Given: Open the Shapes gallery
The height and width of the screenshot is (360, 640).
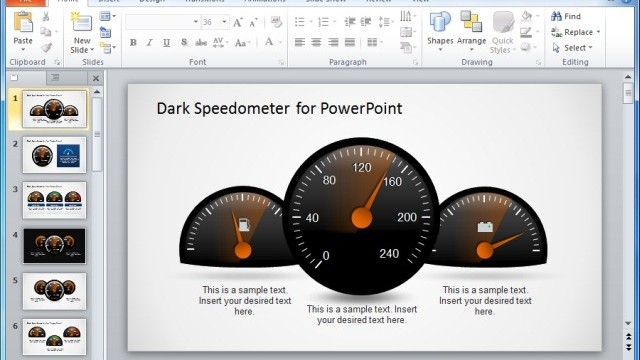Looking at the screenshot, I should pos(440,32).
